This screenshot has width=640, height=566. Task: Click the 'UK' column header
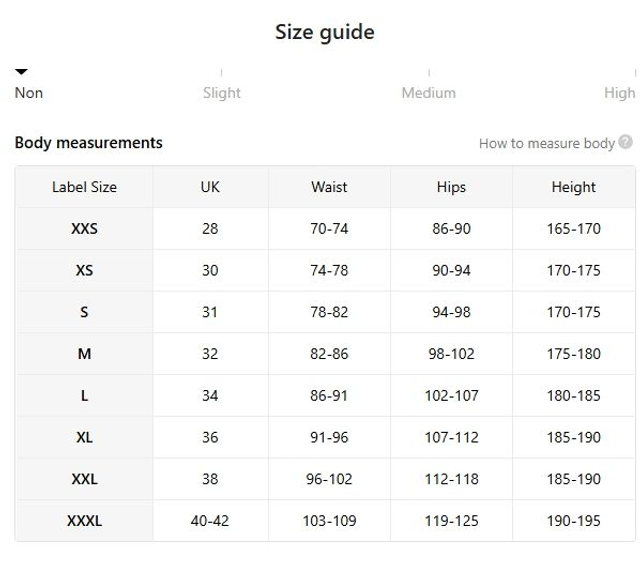pyautogui.click(x=210, y=187)
